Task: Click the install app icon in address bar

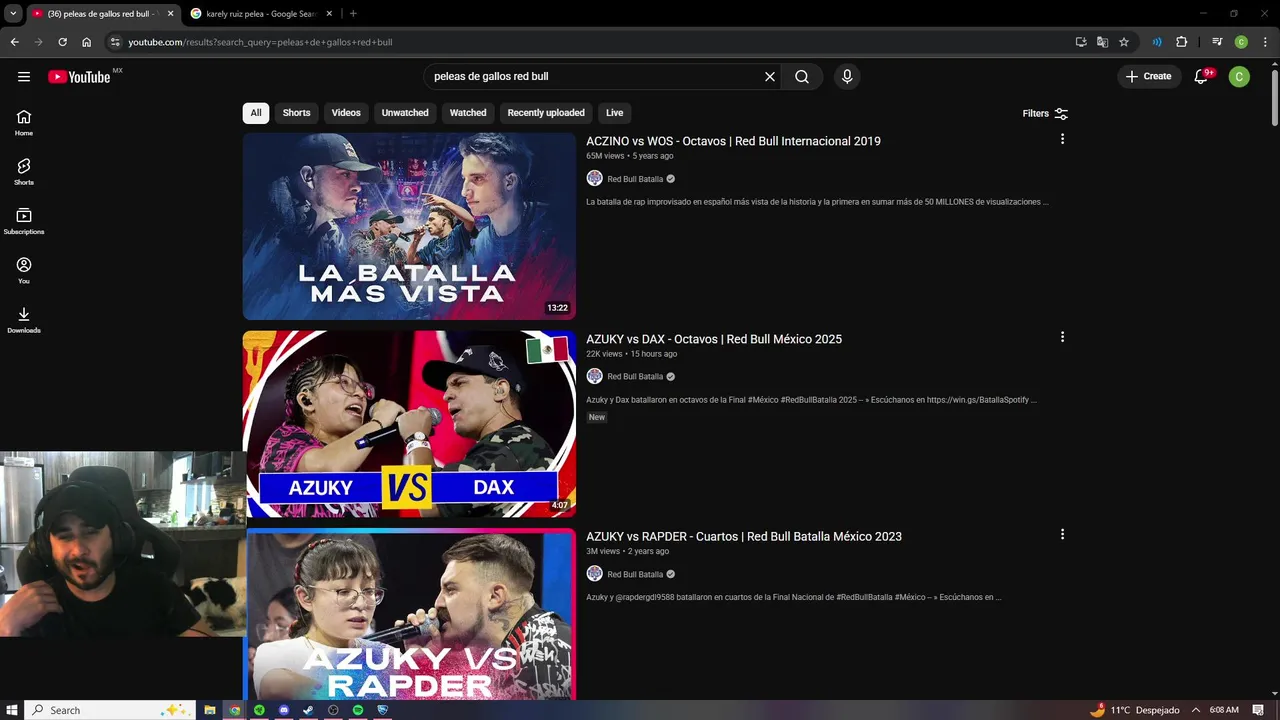Action: coord(1081,42)
